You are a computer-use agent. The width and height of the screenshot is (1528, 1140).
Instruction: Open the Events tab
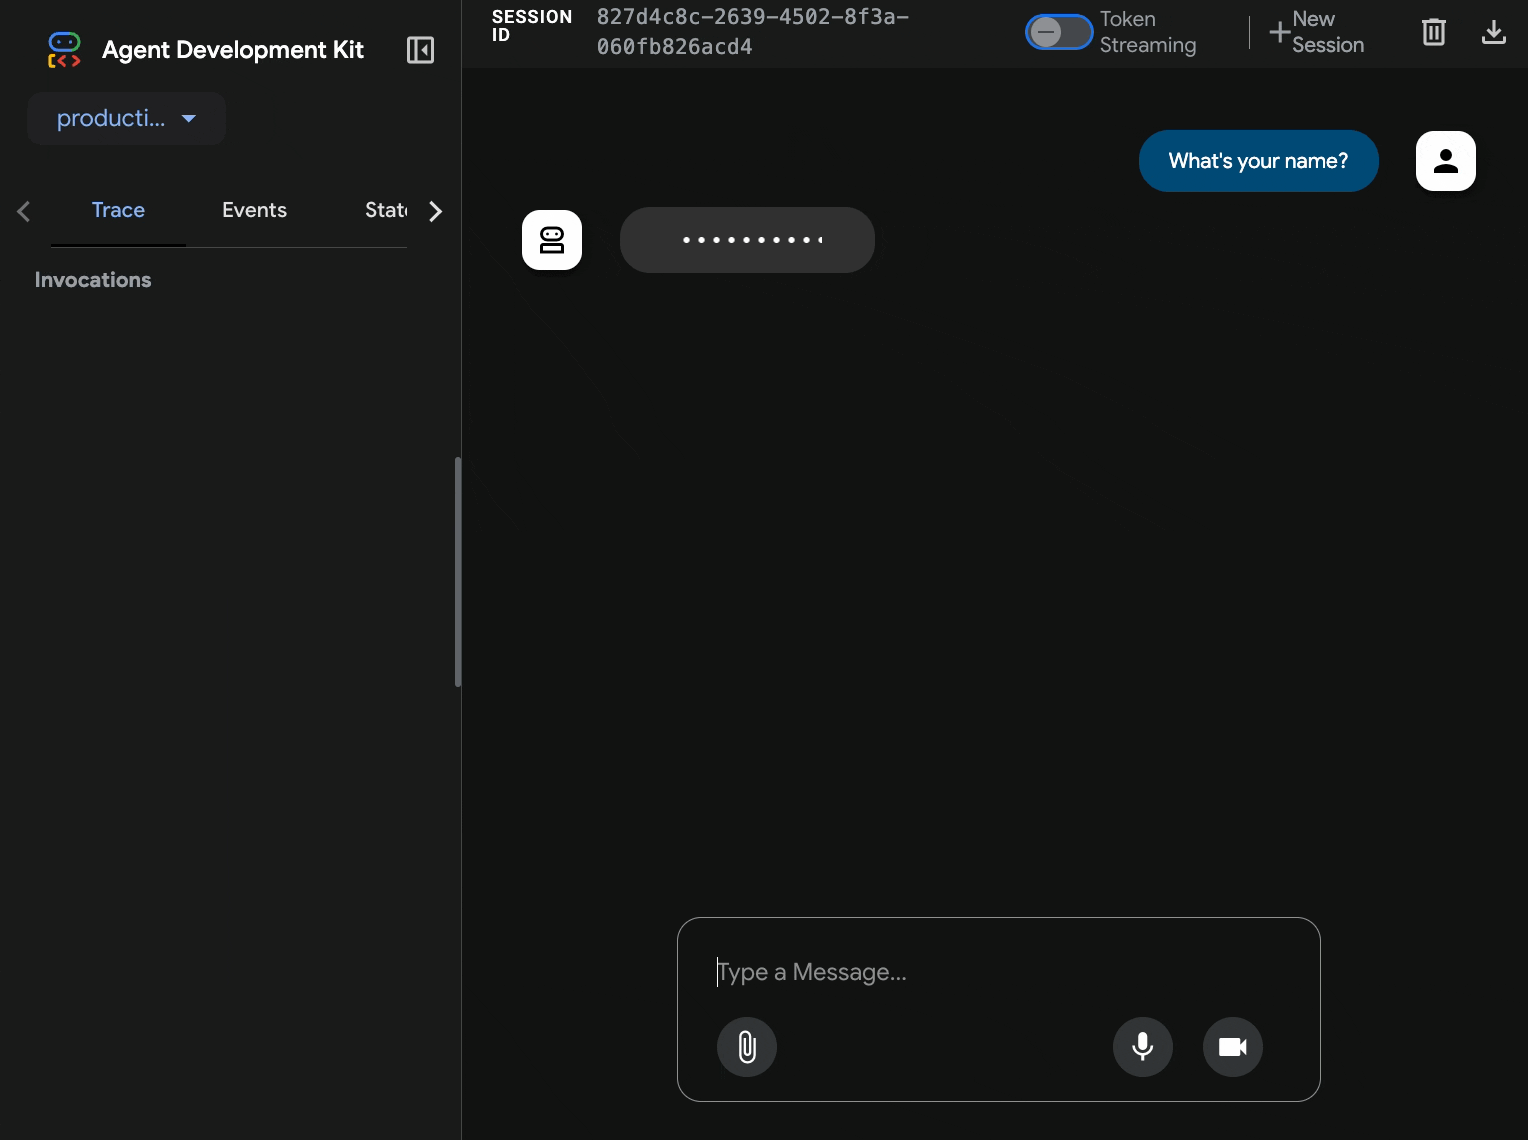click(x=254, y=210)
